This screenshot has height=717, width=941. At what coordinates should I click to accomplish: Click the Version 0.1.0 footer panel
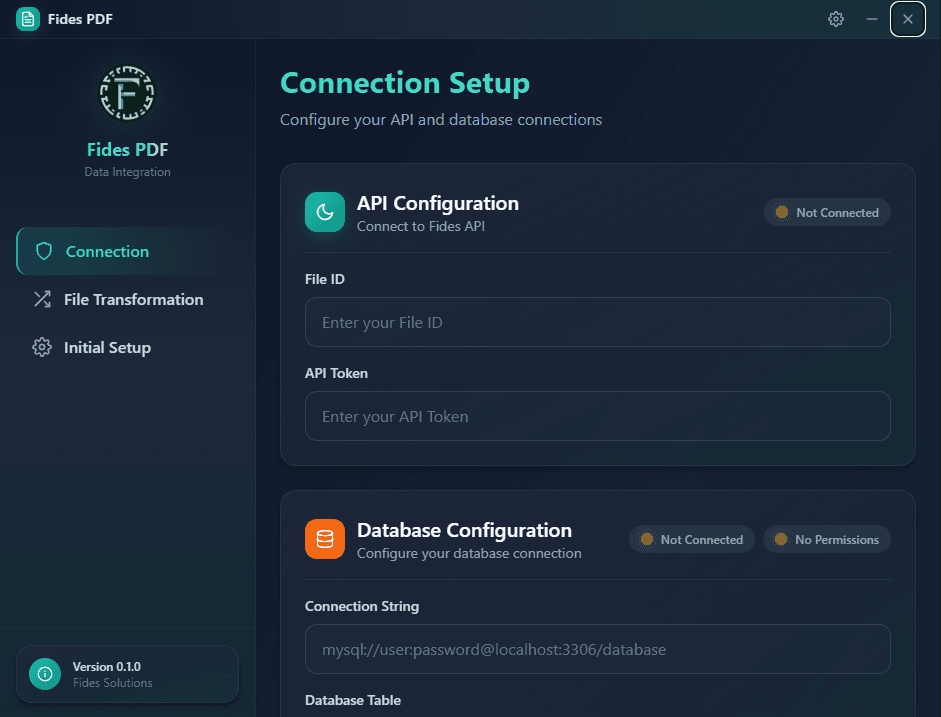pos(127,674)
